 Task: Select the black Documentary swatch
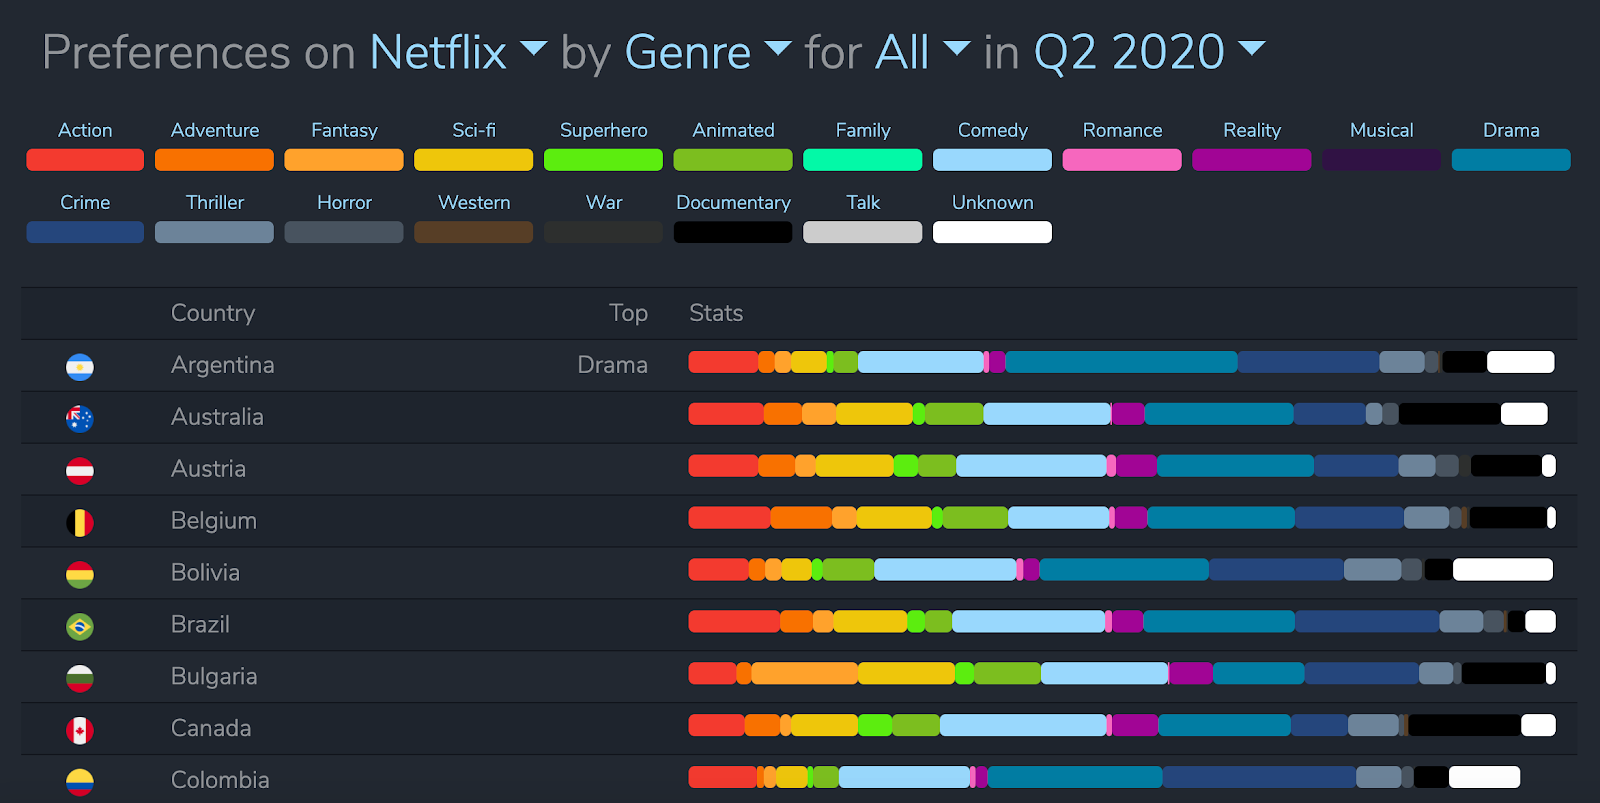point(733,232)
